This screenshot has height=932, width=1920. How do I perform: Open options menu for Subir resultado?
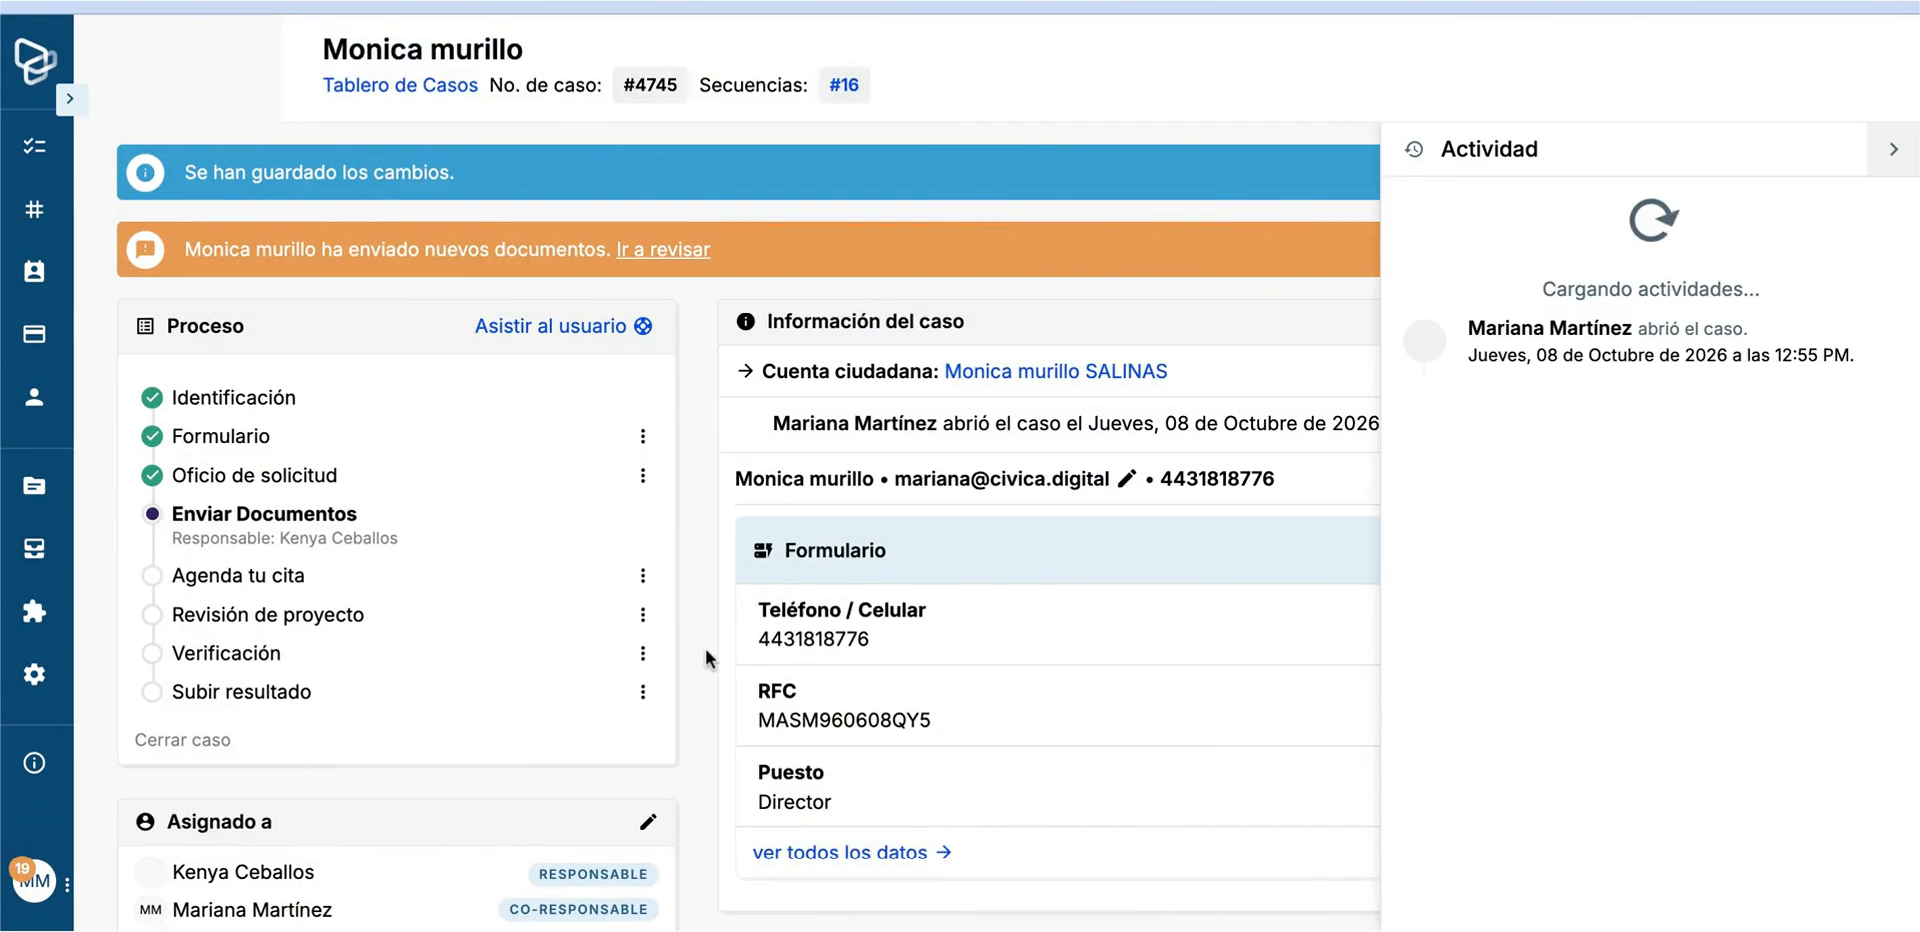(643, 692)
